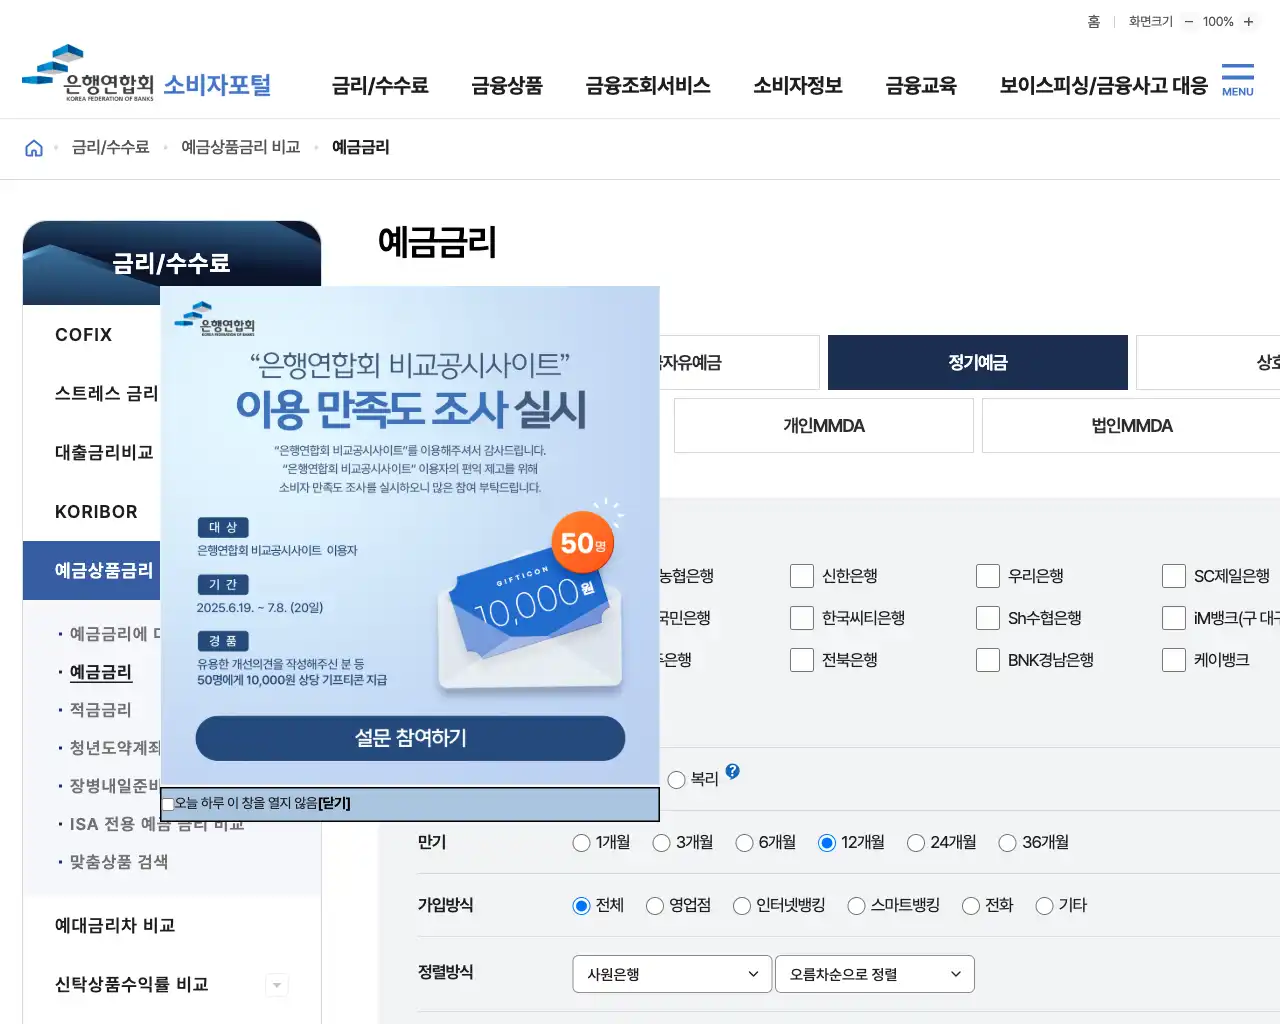The width and height of the screenshot is (1280, 1024).
Task: Select 6개월 maturity radio
Action: point(744,843)
